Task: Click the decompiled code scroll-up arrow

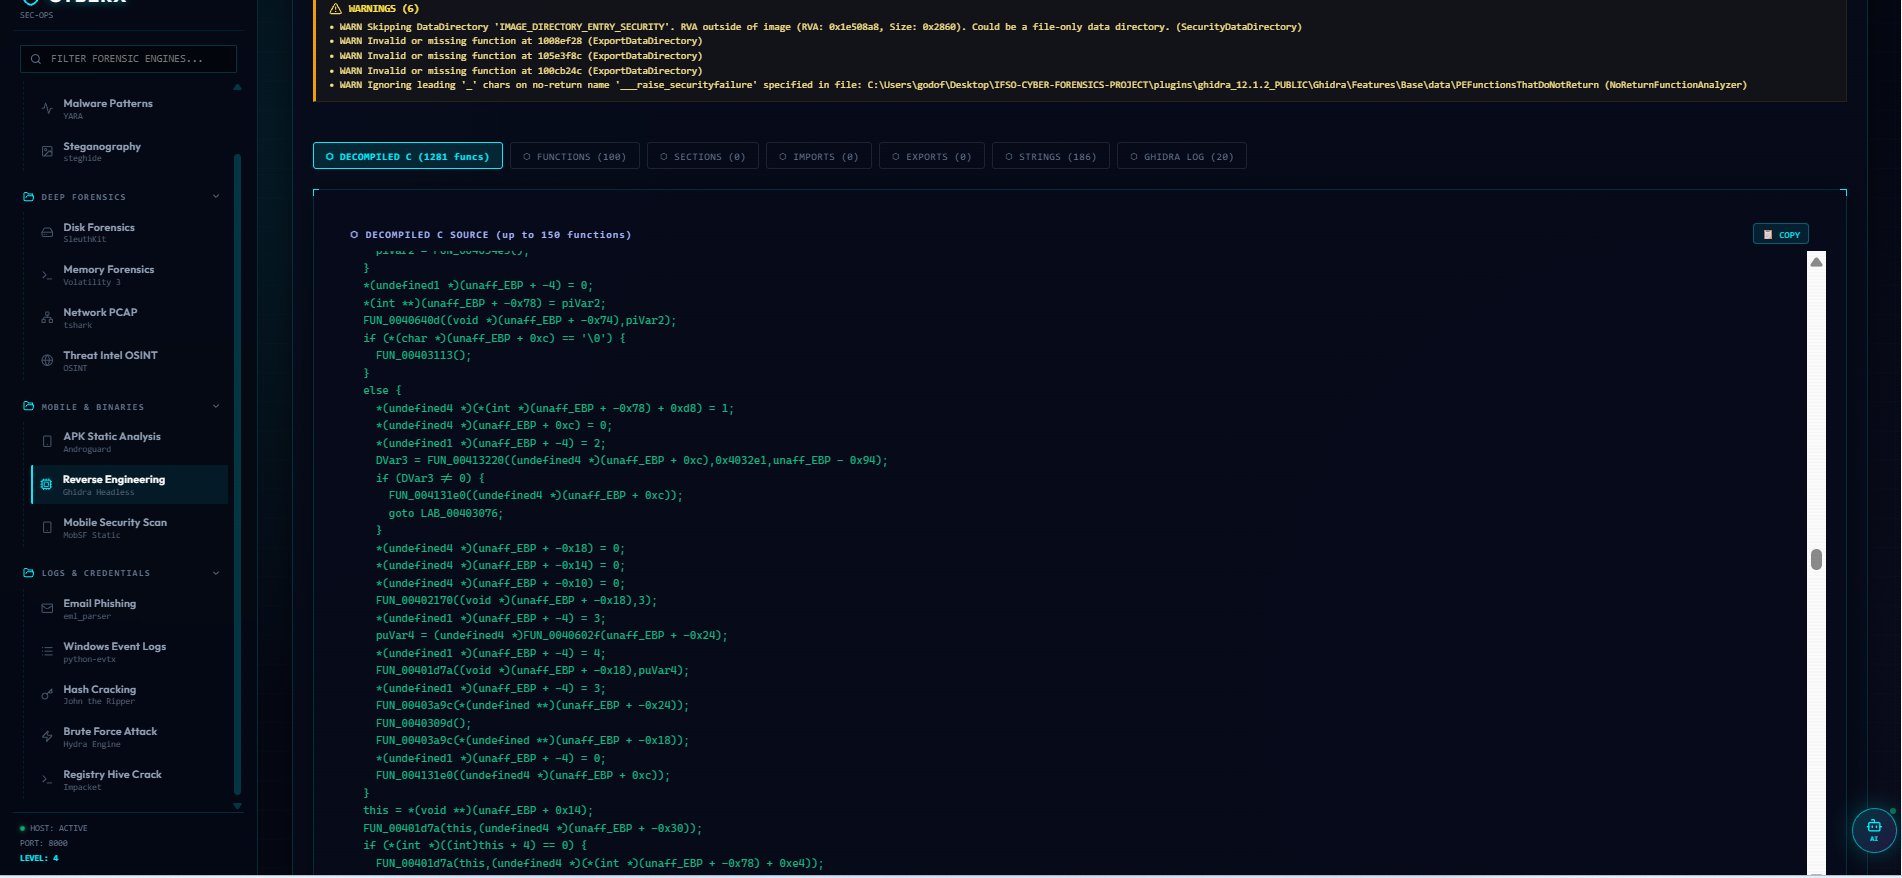Action: click(1816, 262)
